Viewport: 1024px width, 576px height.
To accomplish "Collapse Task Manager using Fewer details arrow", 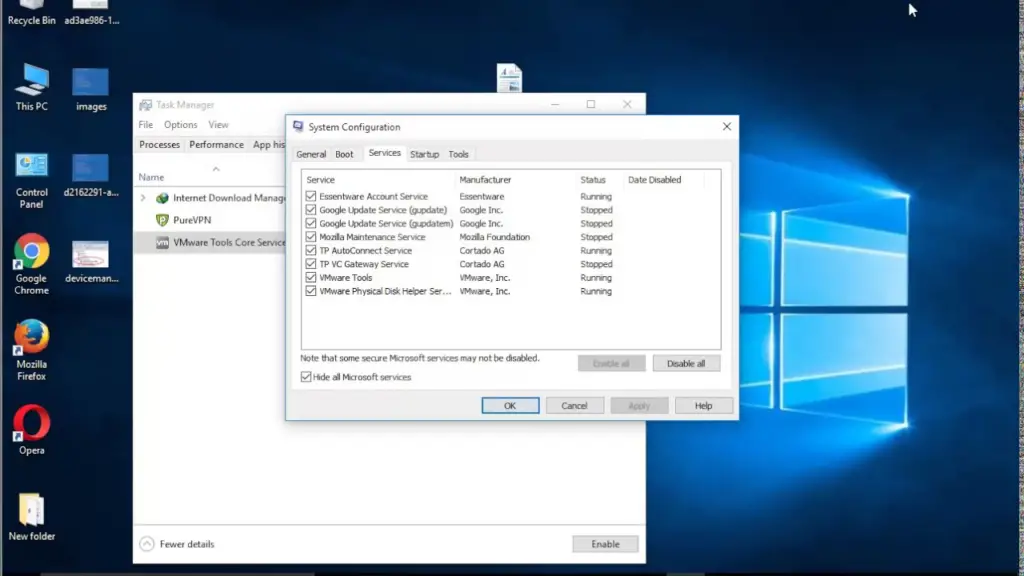I will click(147, 544).
